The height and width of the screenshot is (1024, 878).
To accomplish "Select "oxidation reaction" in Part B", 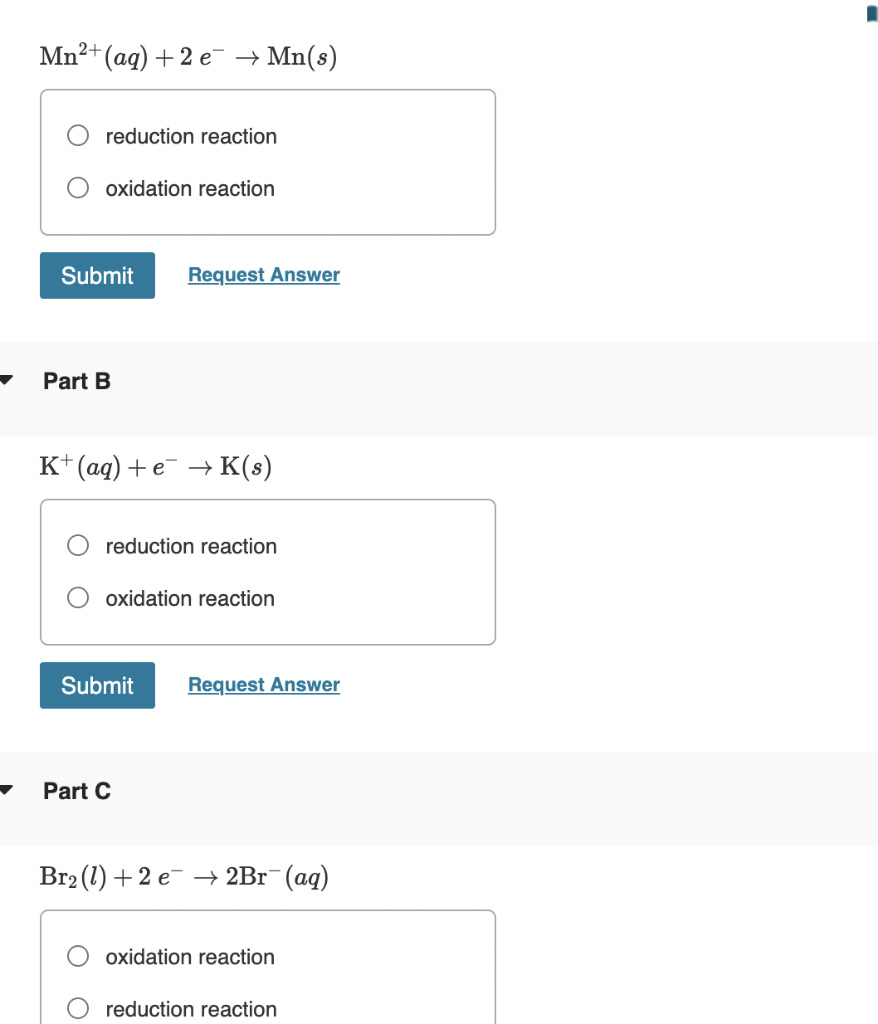I will (x=77, y=597).
